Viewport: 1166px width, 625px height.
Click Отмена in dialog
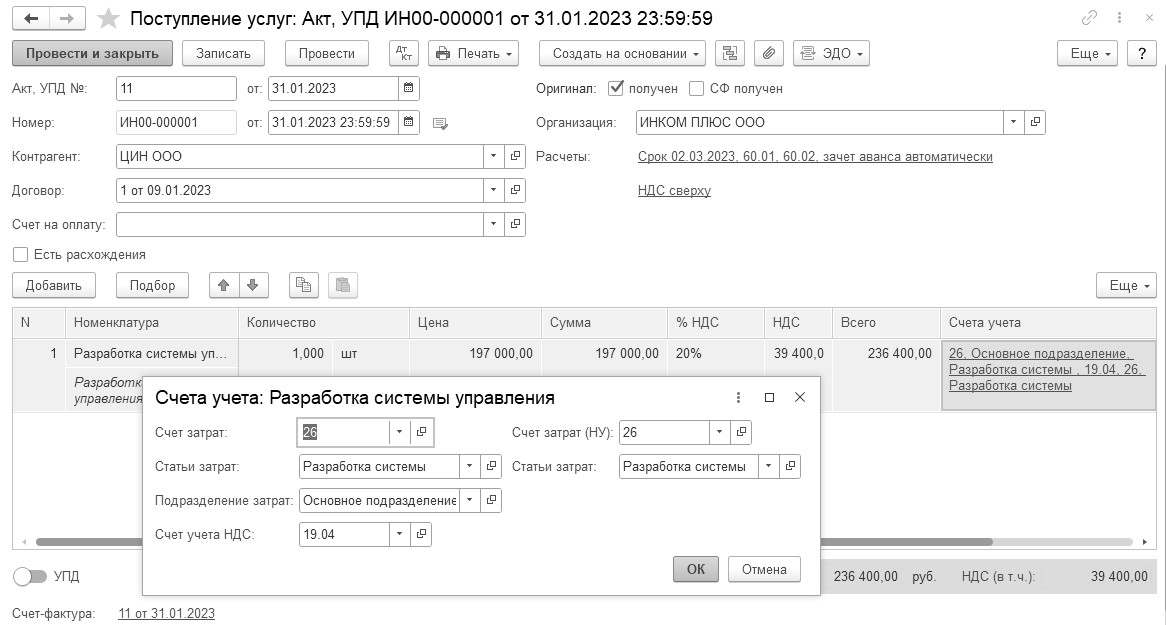pyautogui.click(x=764, y=569)
